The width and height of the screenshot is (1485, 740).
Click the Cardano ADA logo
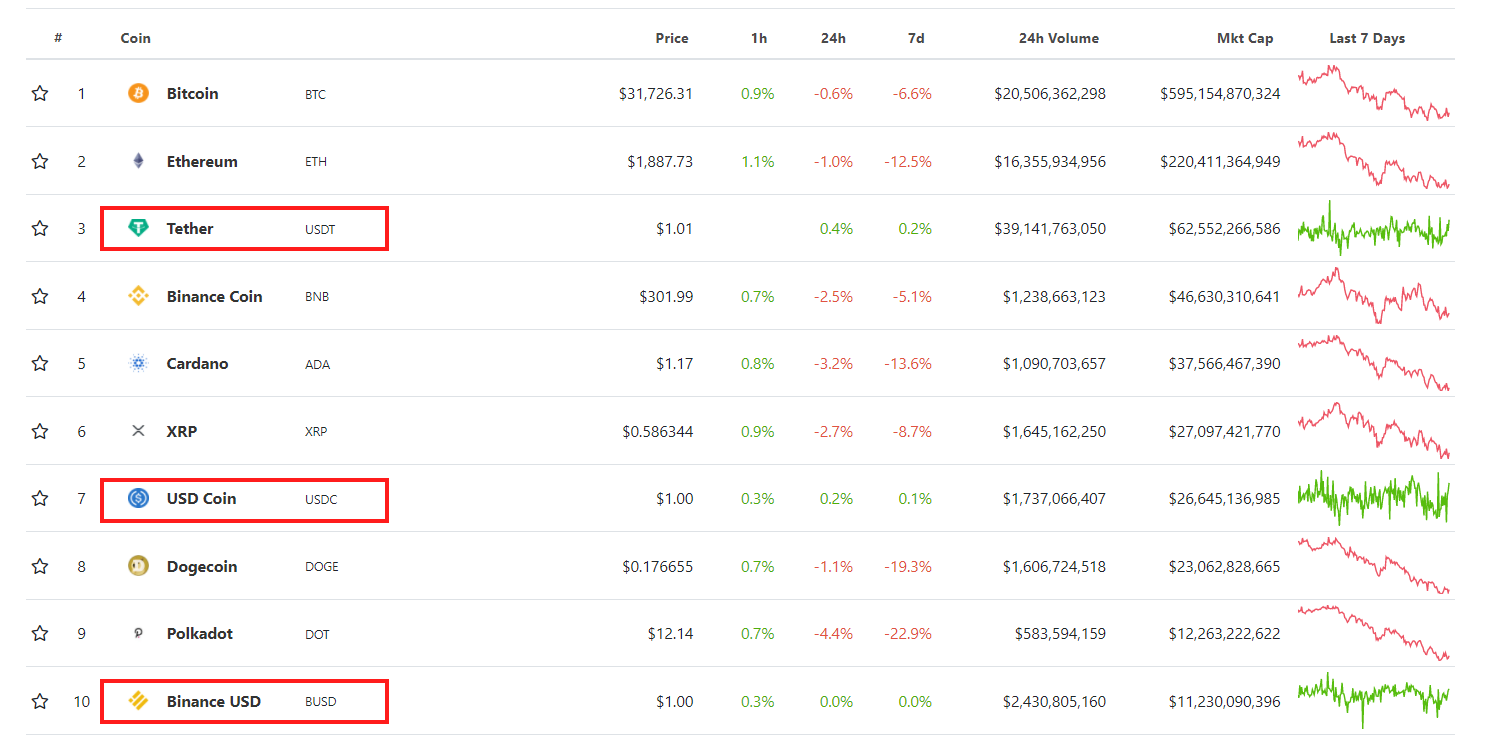[139, 363]
